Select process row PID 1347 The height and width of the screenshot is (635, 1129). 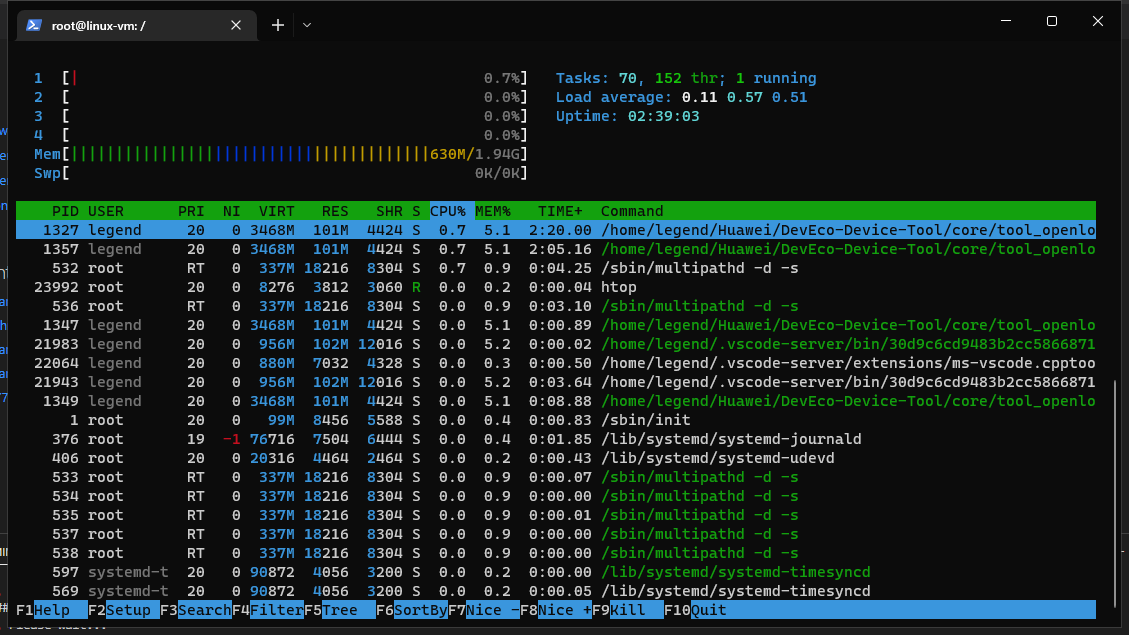556,325
